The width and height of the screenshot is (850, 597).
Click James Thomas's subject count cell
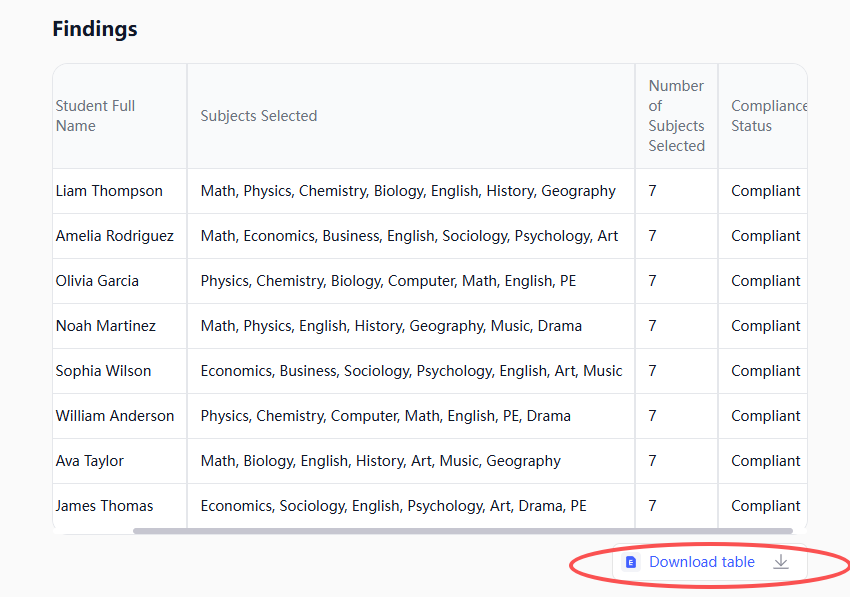(653, 506)
